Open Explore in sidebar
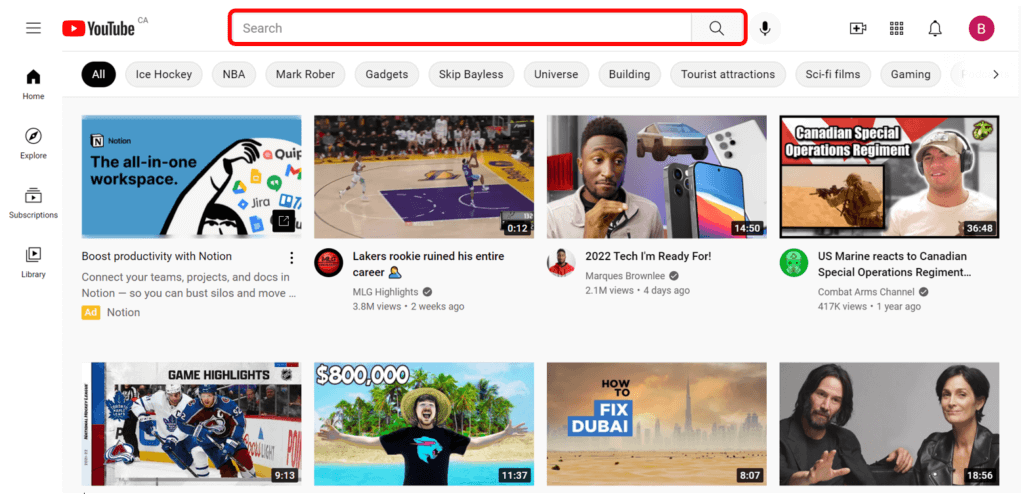Image resolution: width=1024 pixels, height=494 pixels. [33, 144]
